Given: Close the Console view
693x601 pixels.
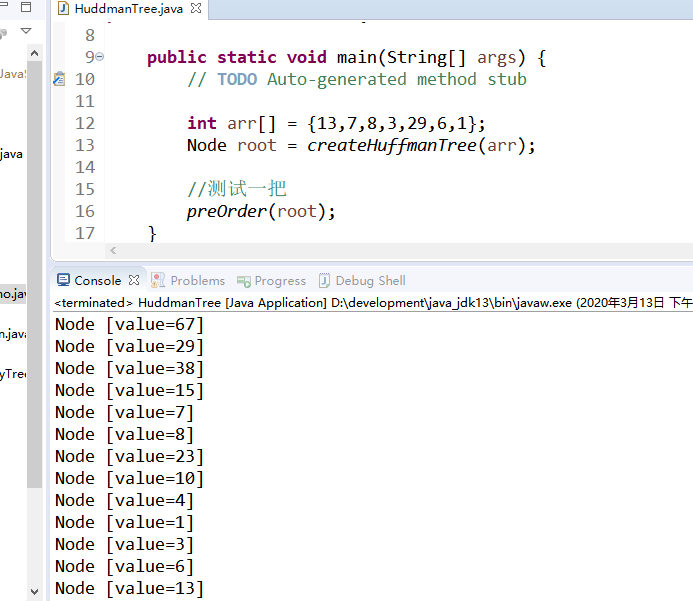Looking at the screenshot, I should [x=134, y=280].
